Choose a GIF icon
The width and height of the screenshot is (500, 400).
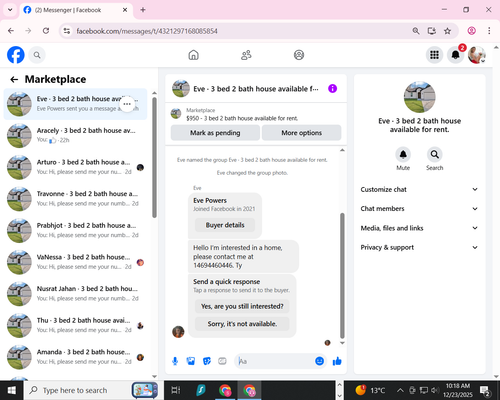coord(222,361)
